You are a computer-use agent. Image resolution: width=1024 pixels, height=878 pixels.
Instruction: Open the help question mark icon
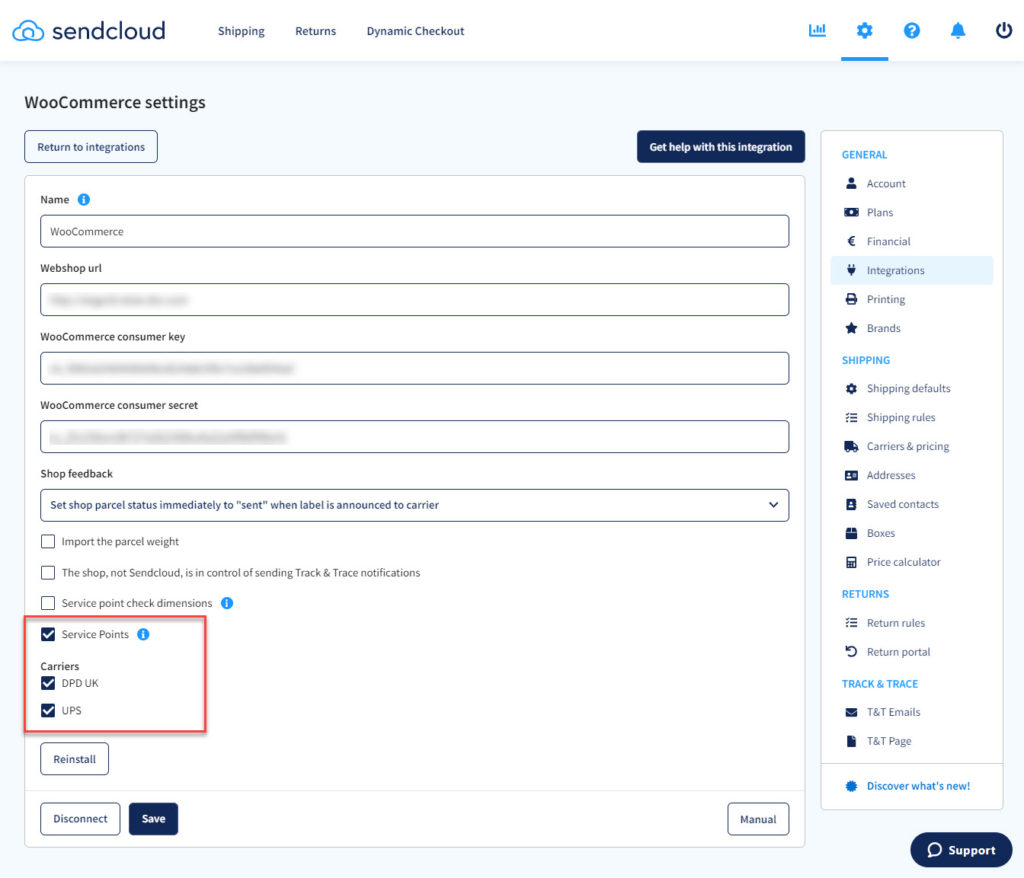[x=912, y=30]
